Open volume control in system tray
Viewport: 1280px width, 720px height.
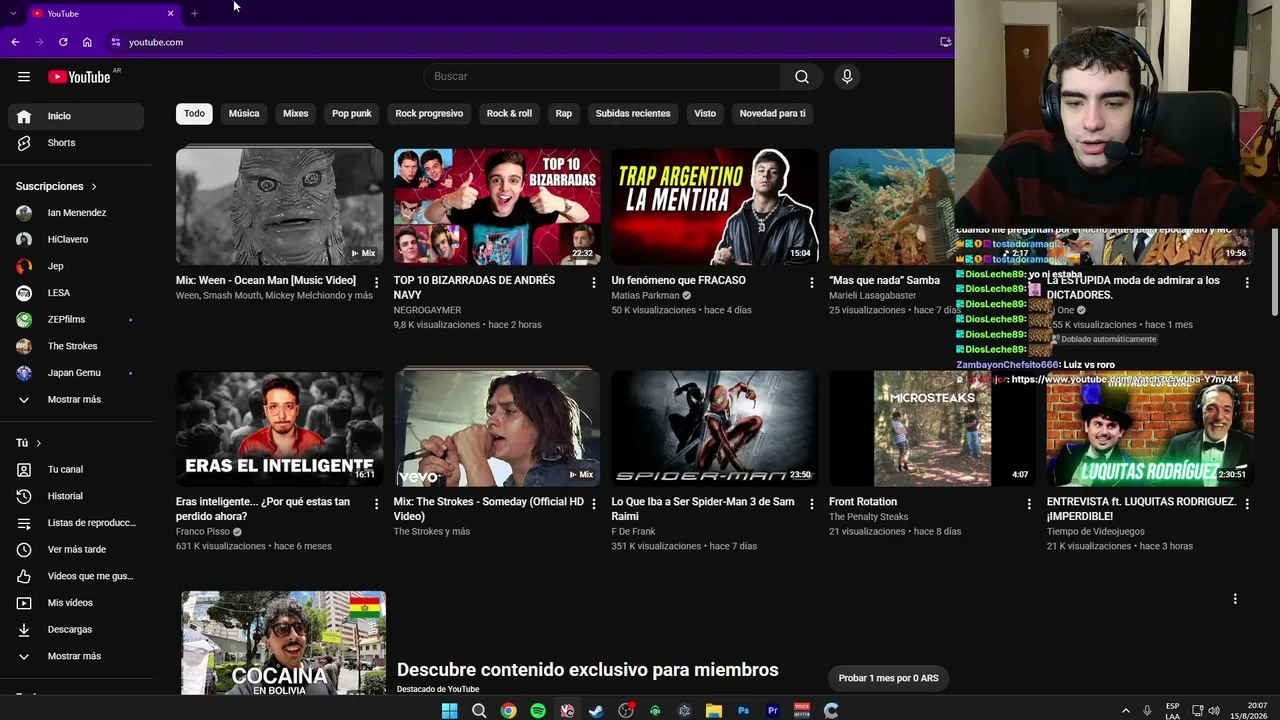(1214, 711)
